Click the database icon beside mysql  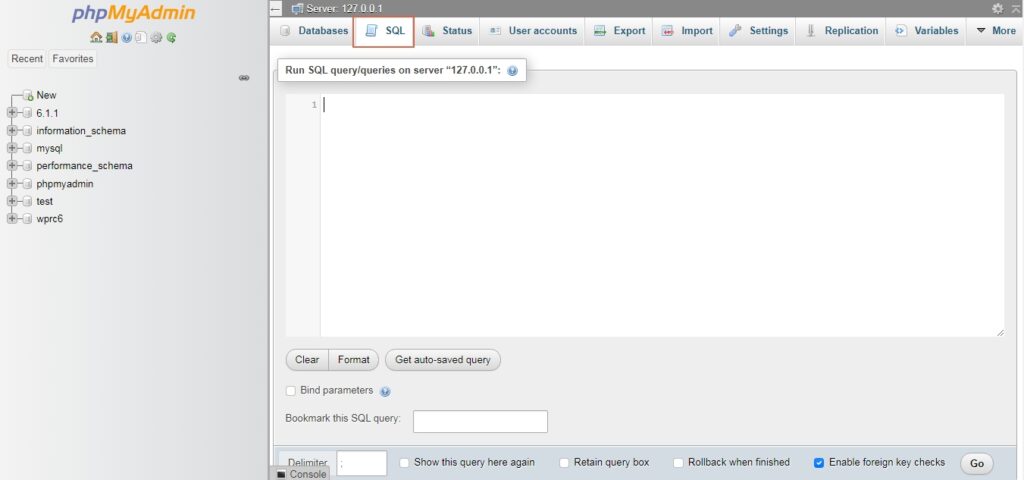coord(27,148)
